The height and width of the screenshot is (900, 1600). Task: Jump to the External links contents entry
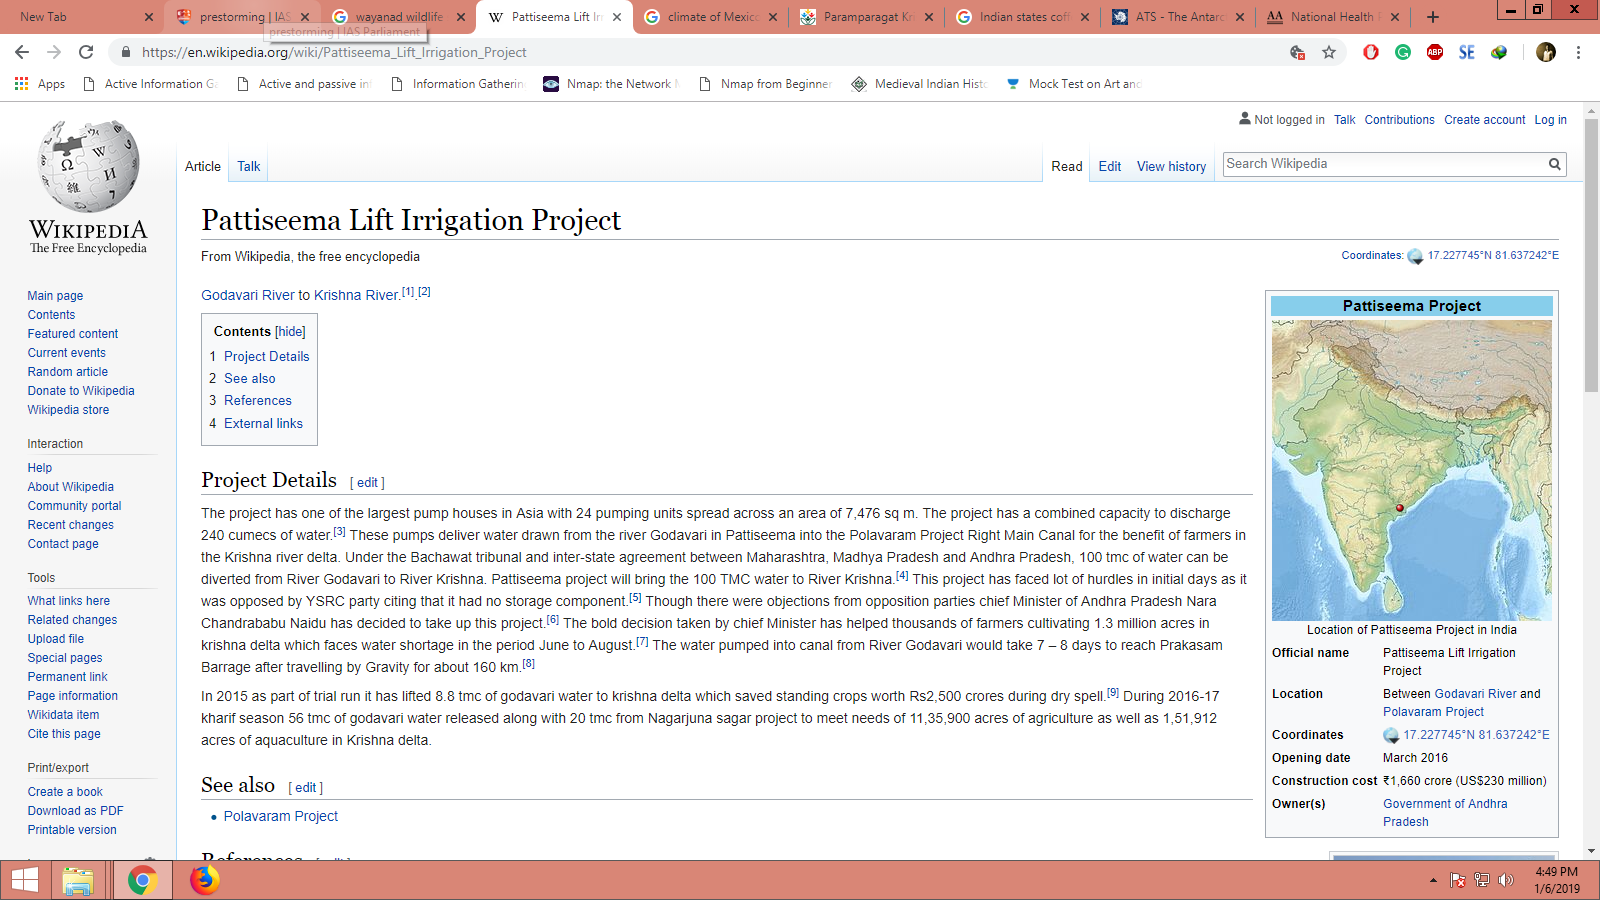point(263,424)
